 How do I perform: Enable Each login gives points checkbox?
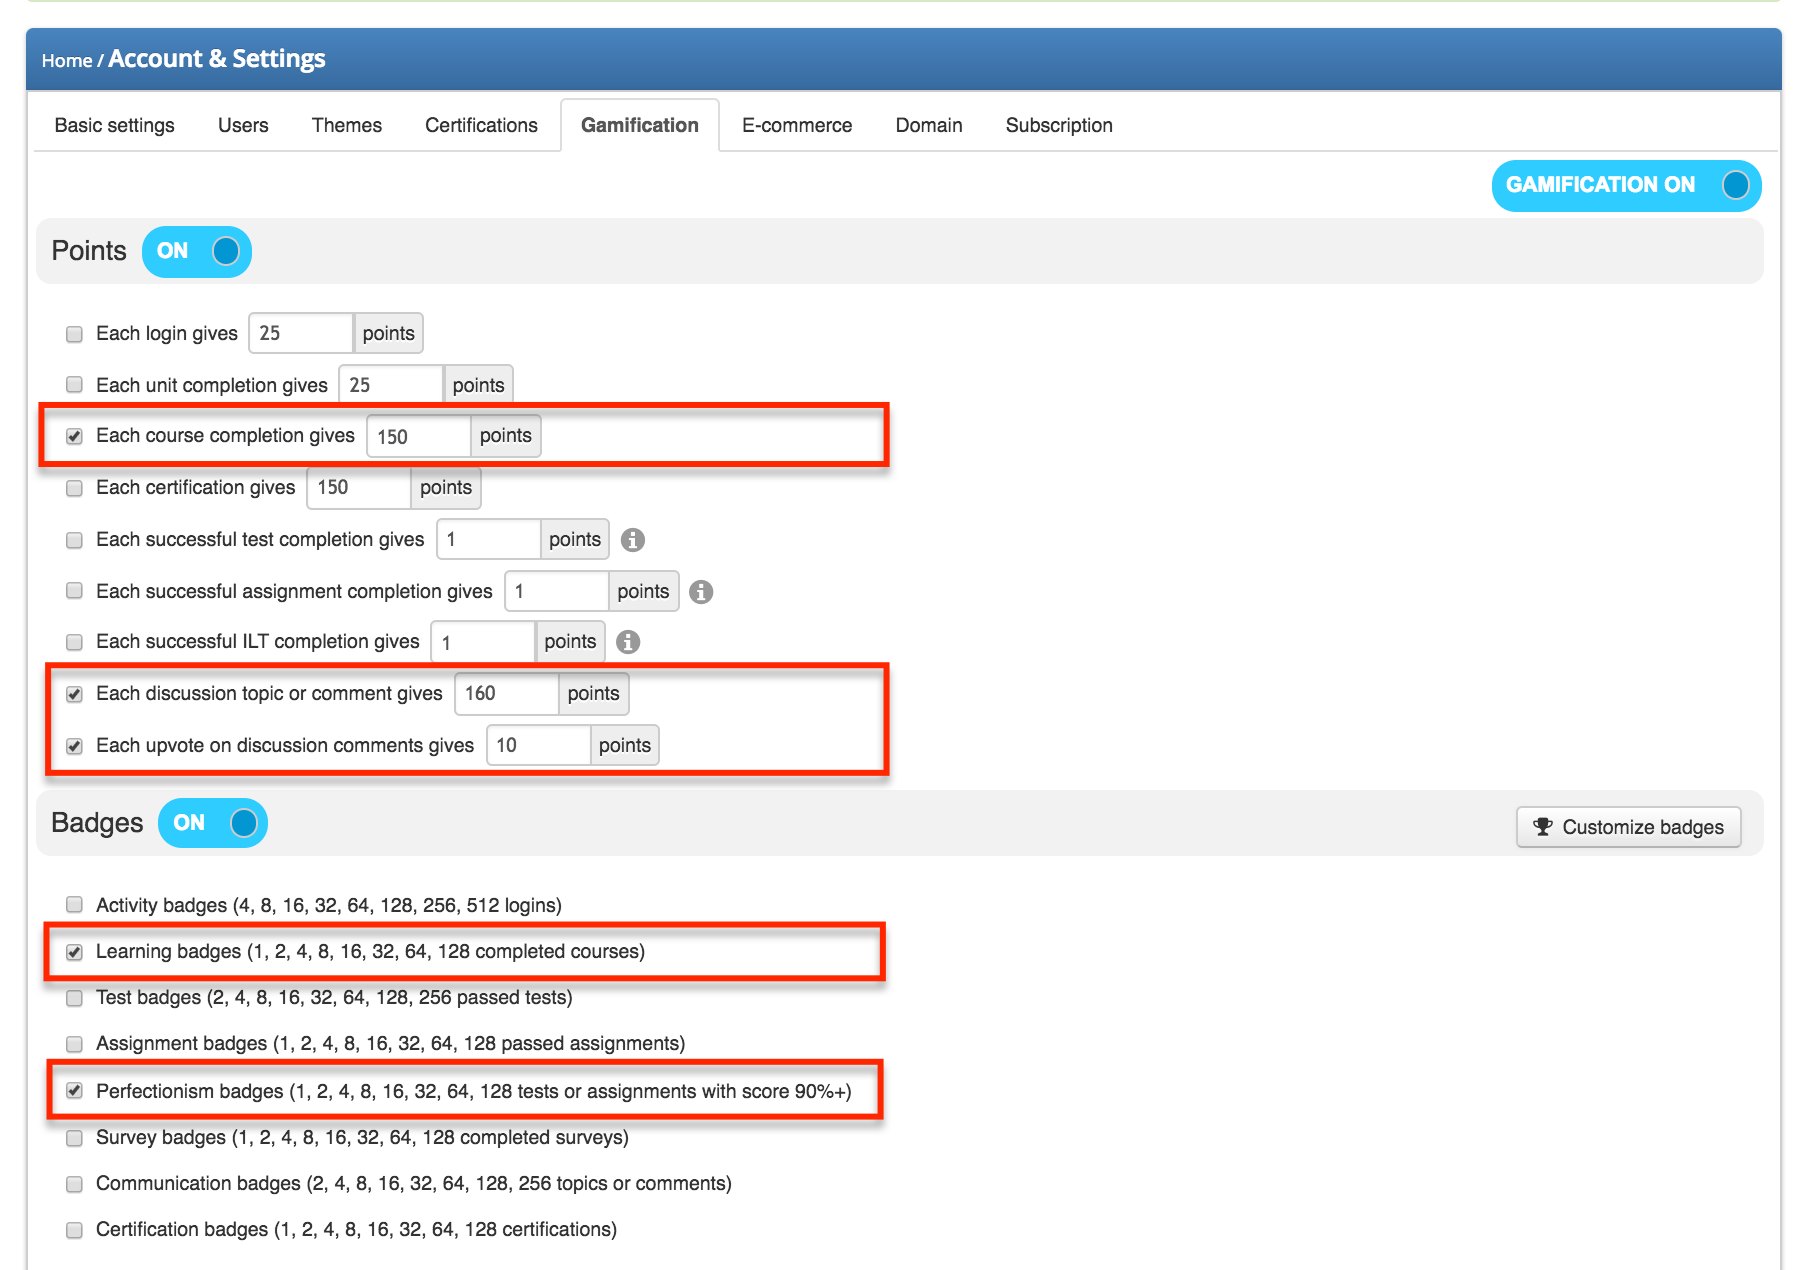(x=74, y=334)
